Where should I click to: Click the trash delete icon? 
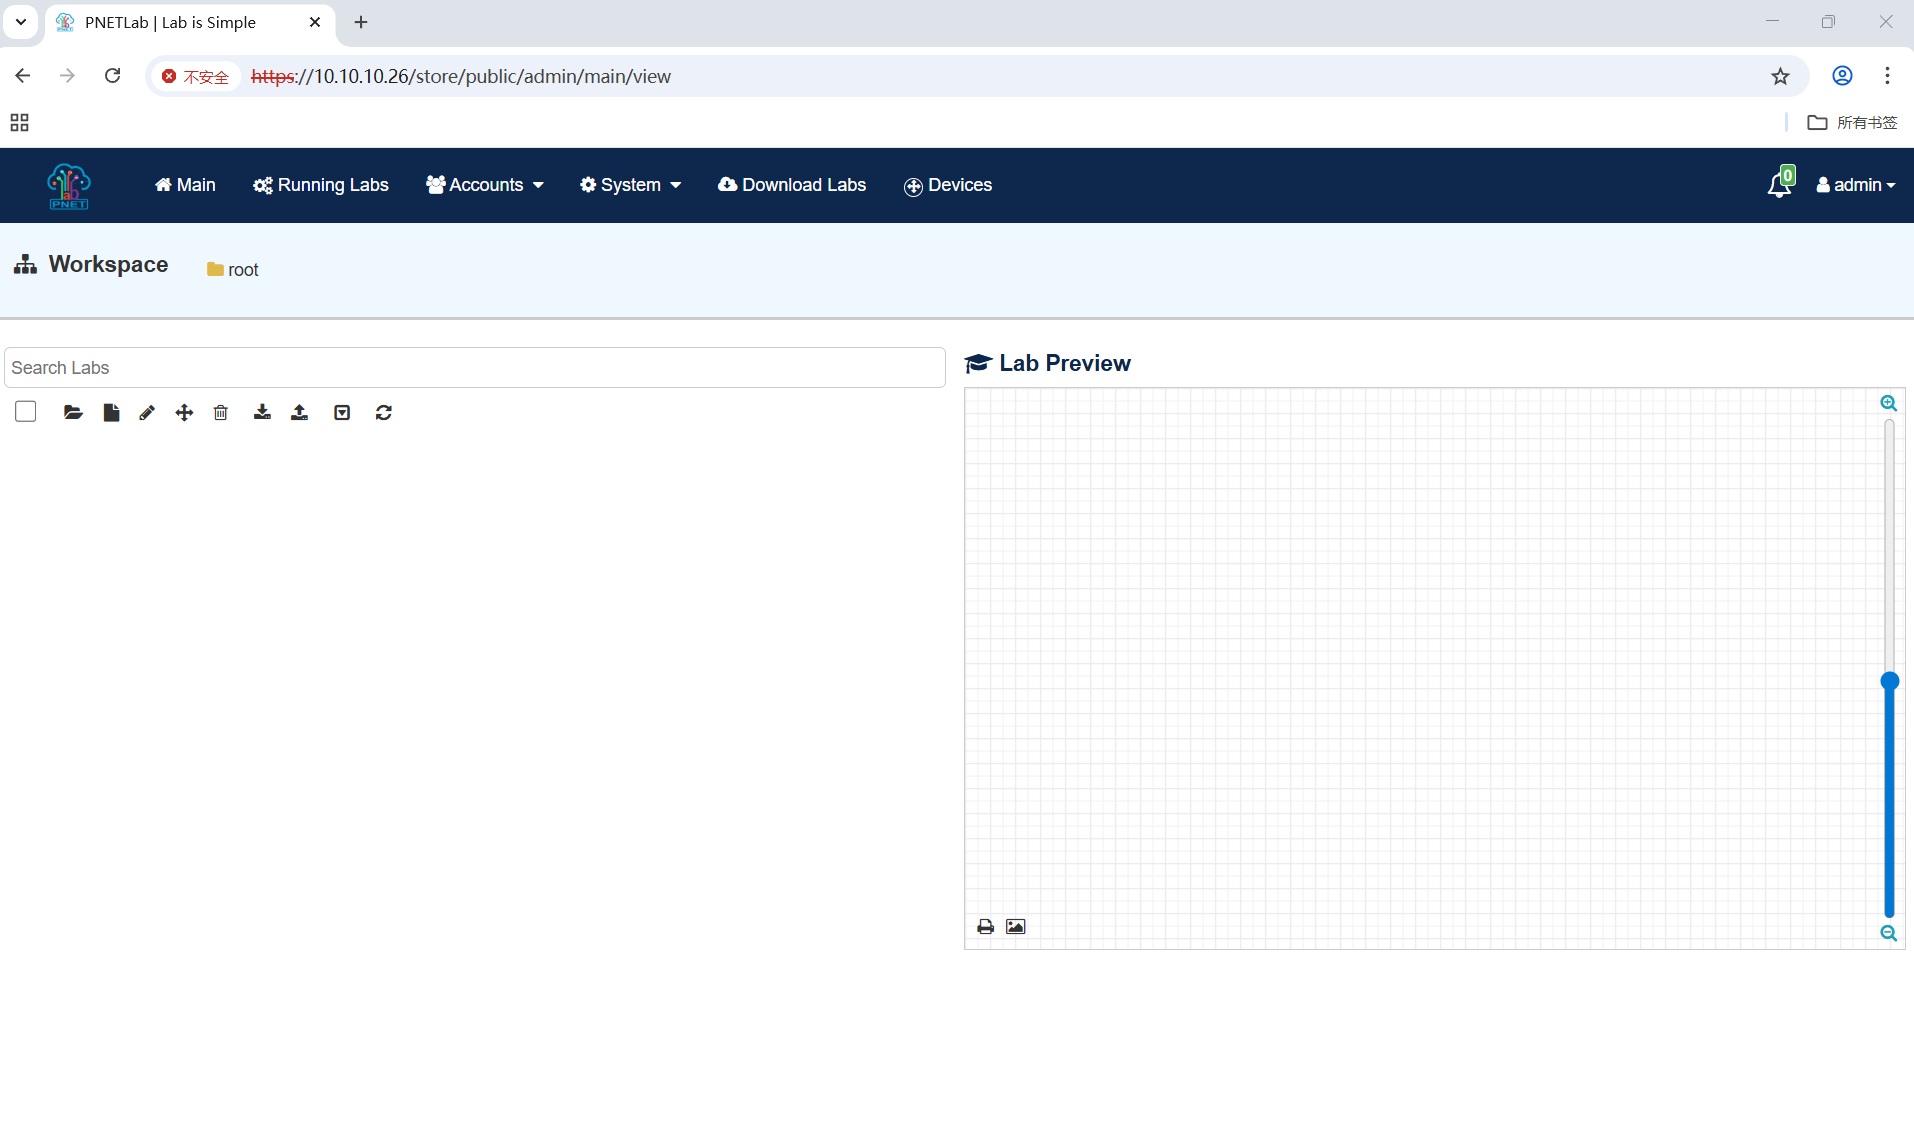pyautogui.click(x=221, y=413)
